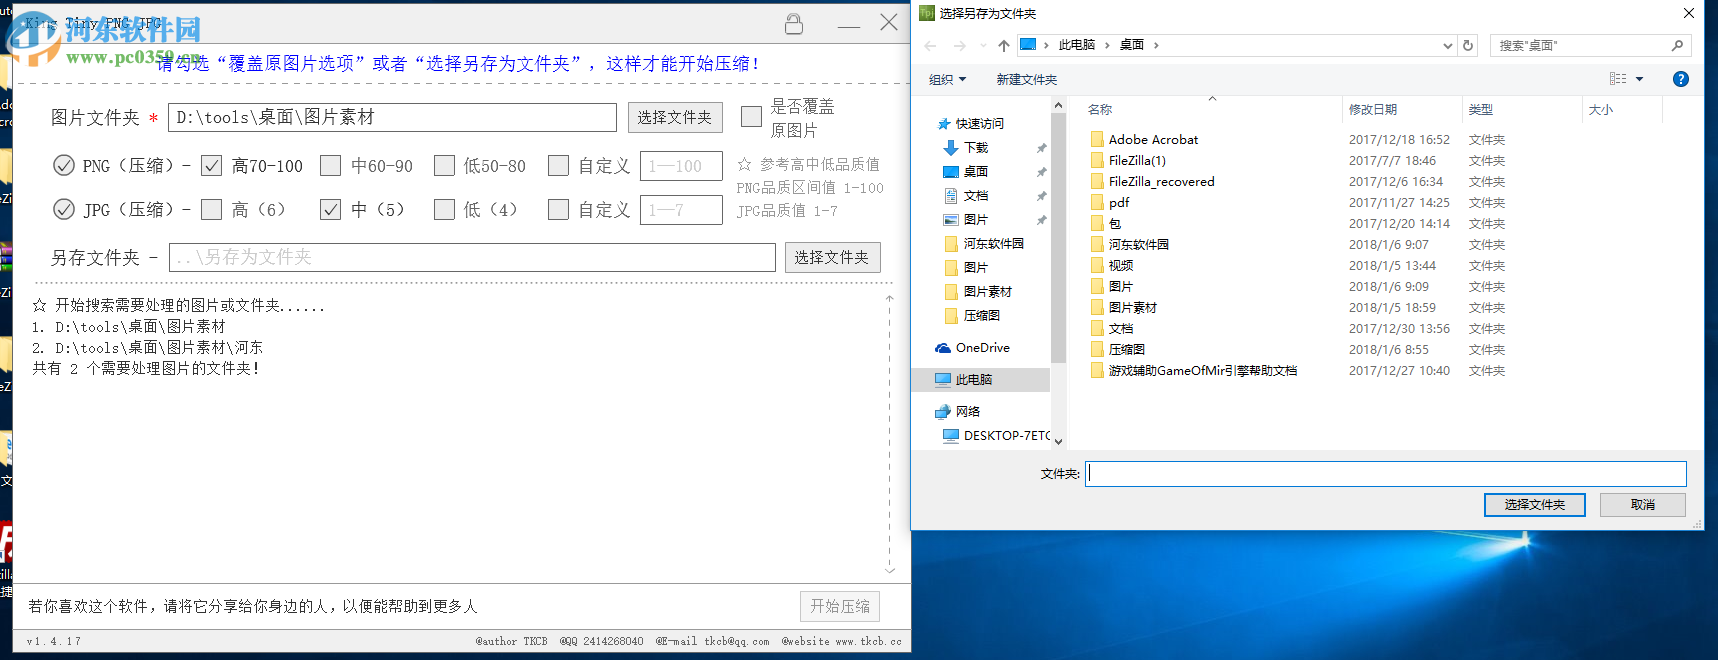This screenshot has height=660, width=1718.
Task: Expand view options dropdown arrow
Action: click(1640, 79)
